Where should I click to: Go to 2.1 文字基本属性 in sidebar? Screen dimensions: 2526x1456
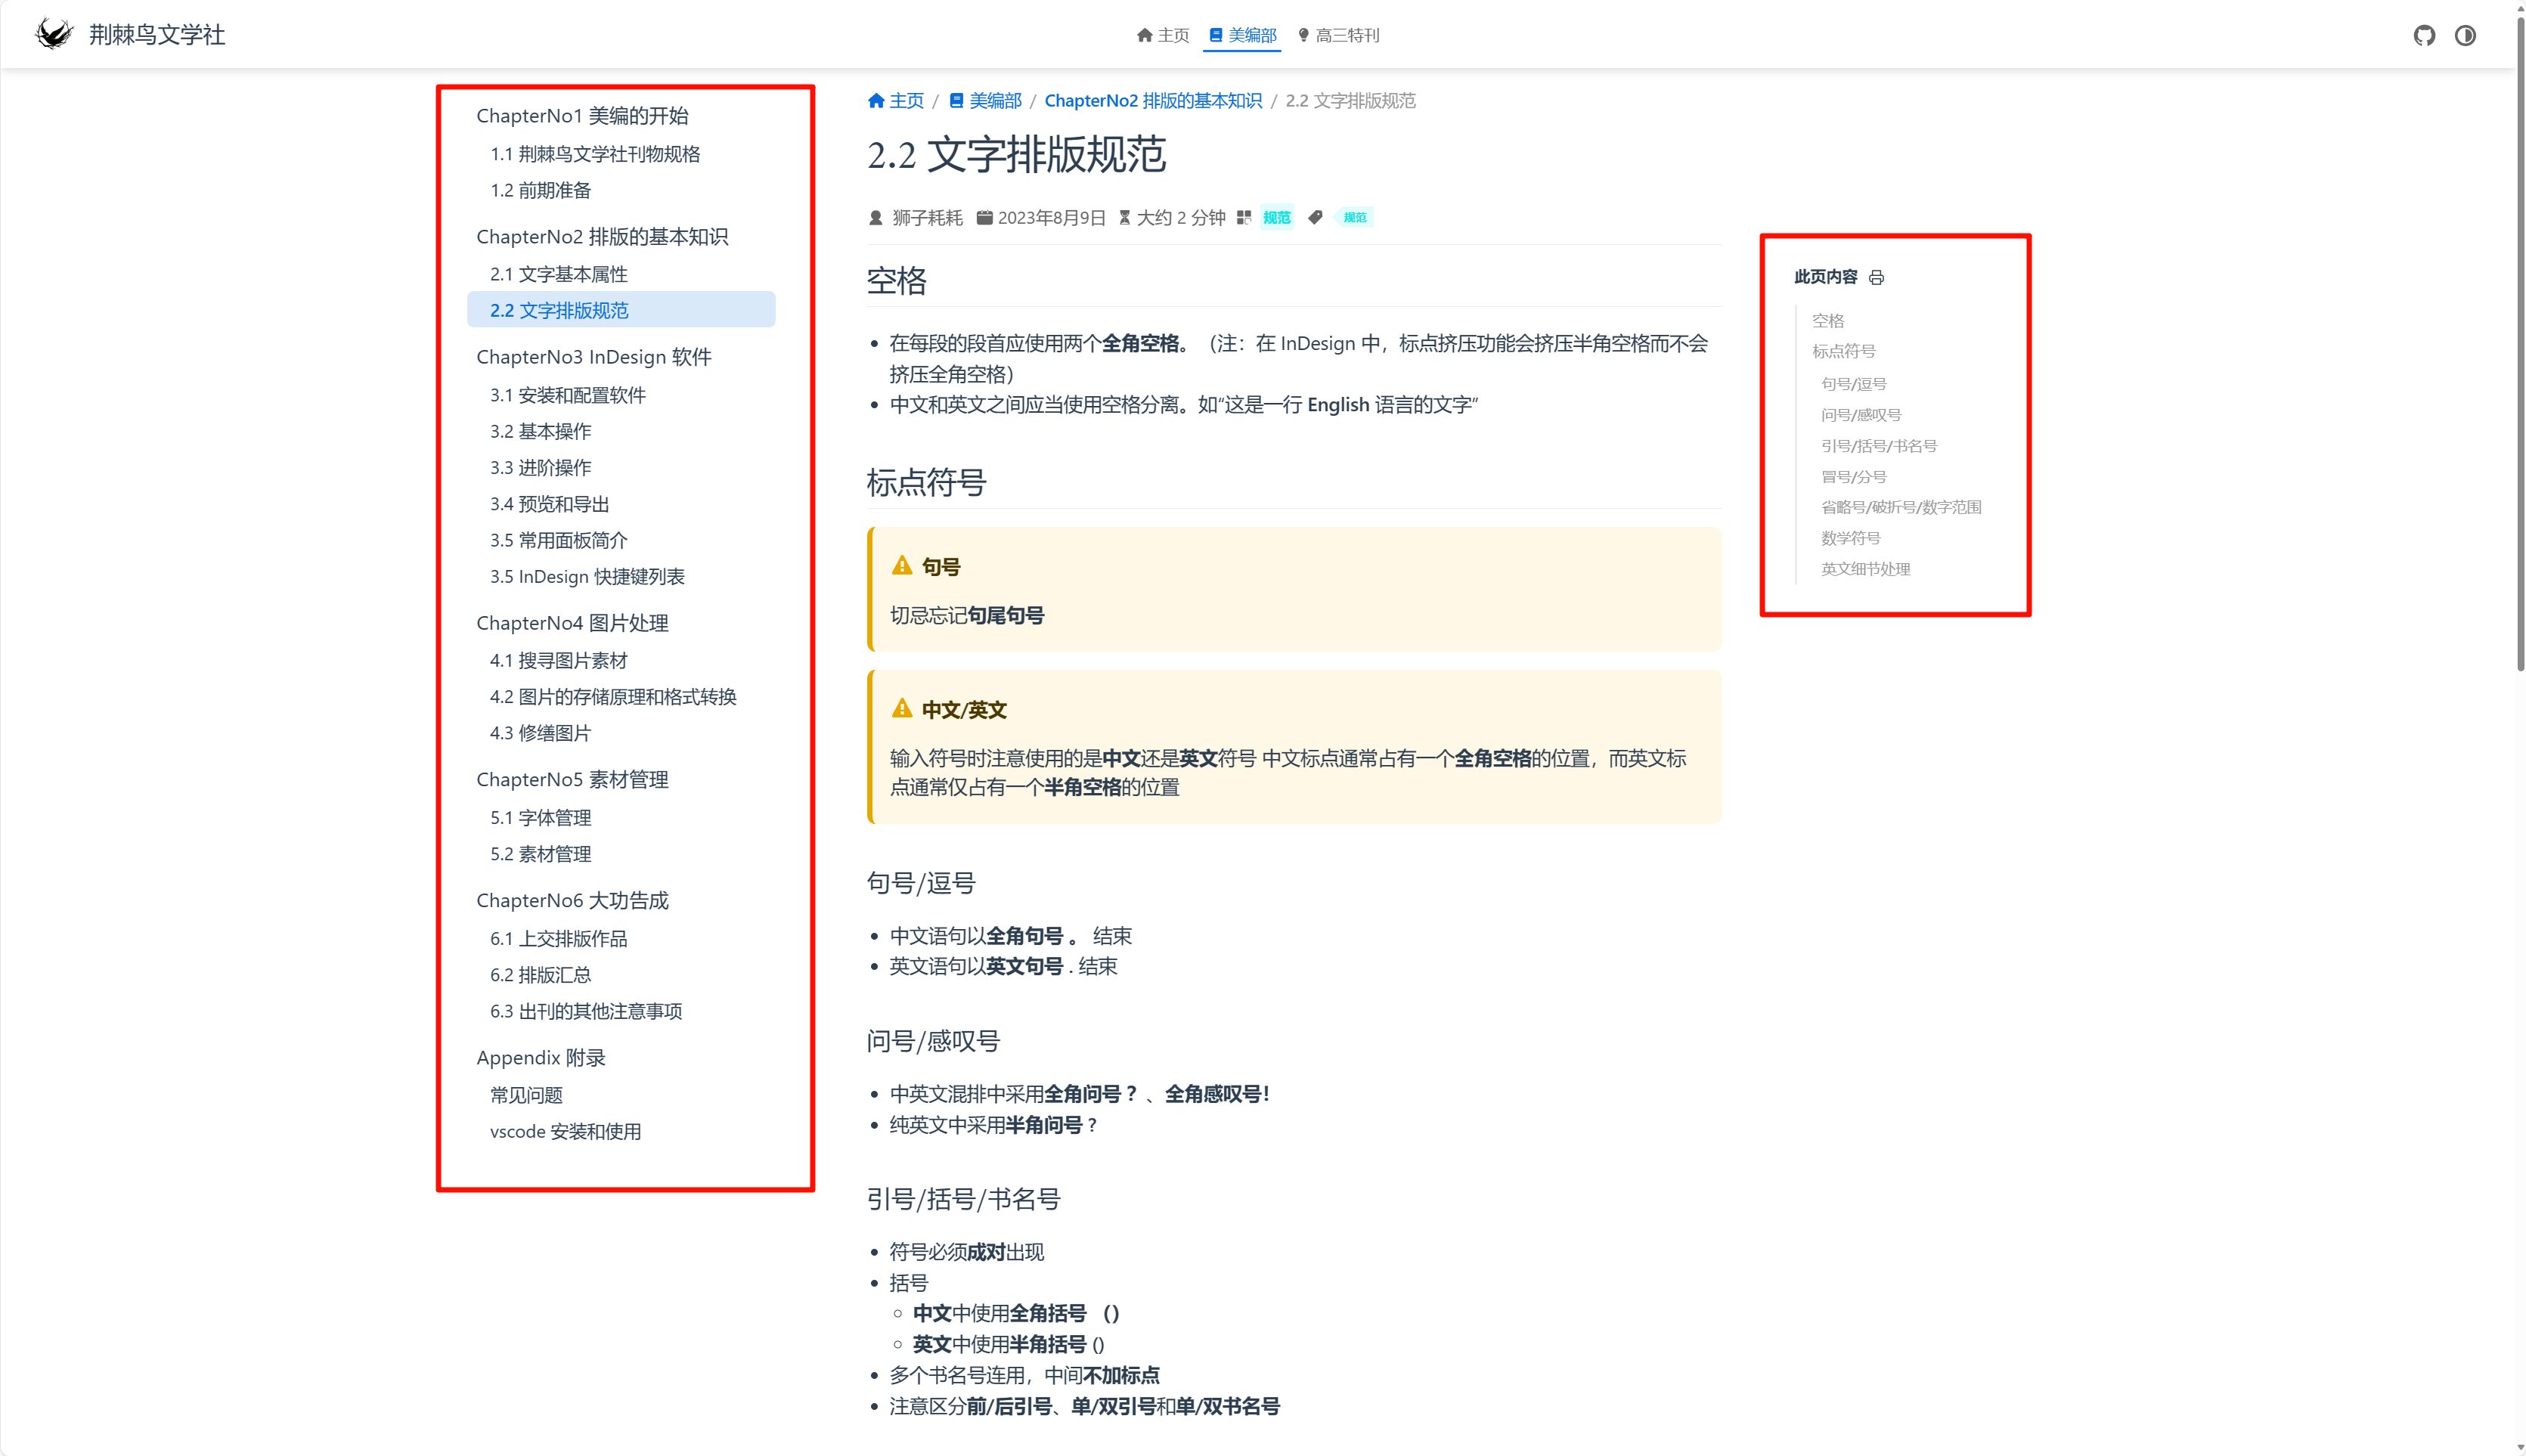point(559,274)
